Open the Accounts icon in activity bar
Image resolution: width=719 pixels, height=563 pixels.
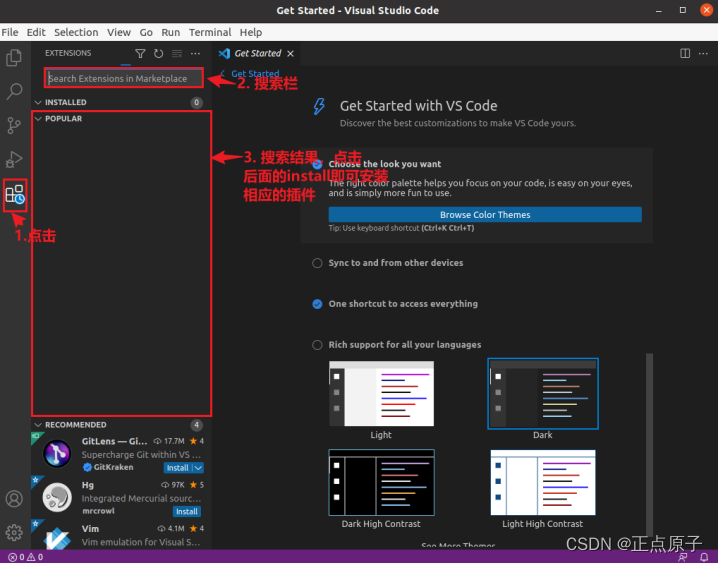[x=14, y=499]
